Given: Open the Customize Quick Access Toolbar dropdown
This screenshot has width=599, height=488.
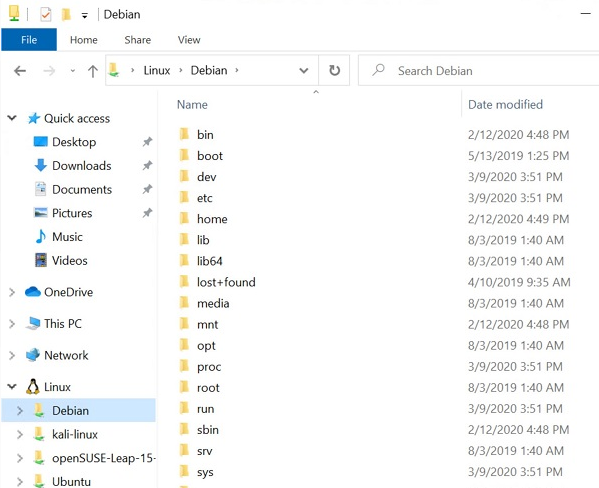Looking at the screenshot, I should (84, 15).
